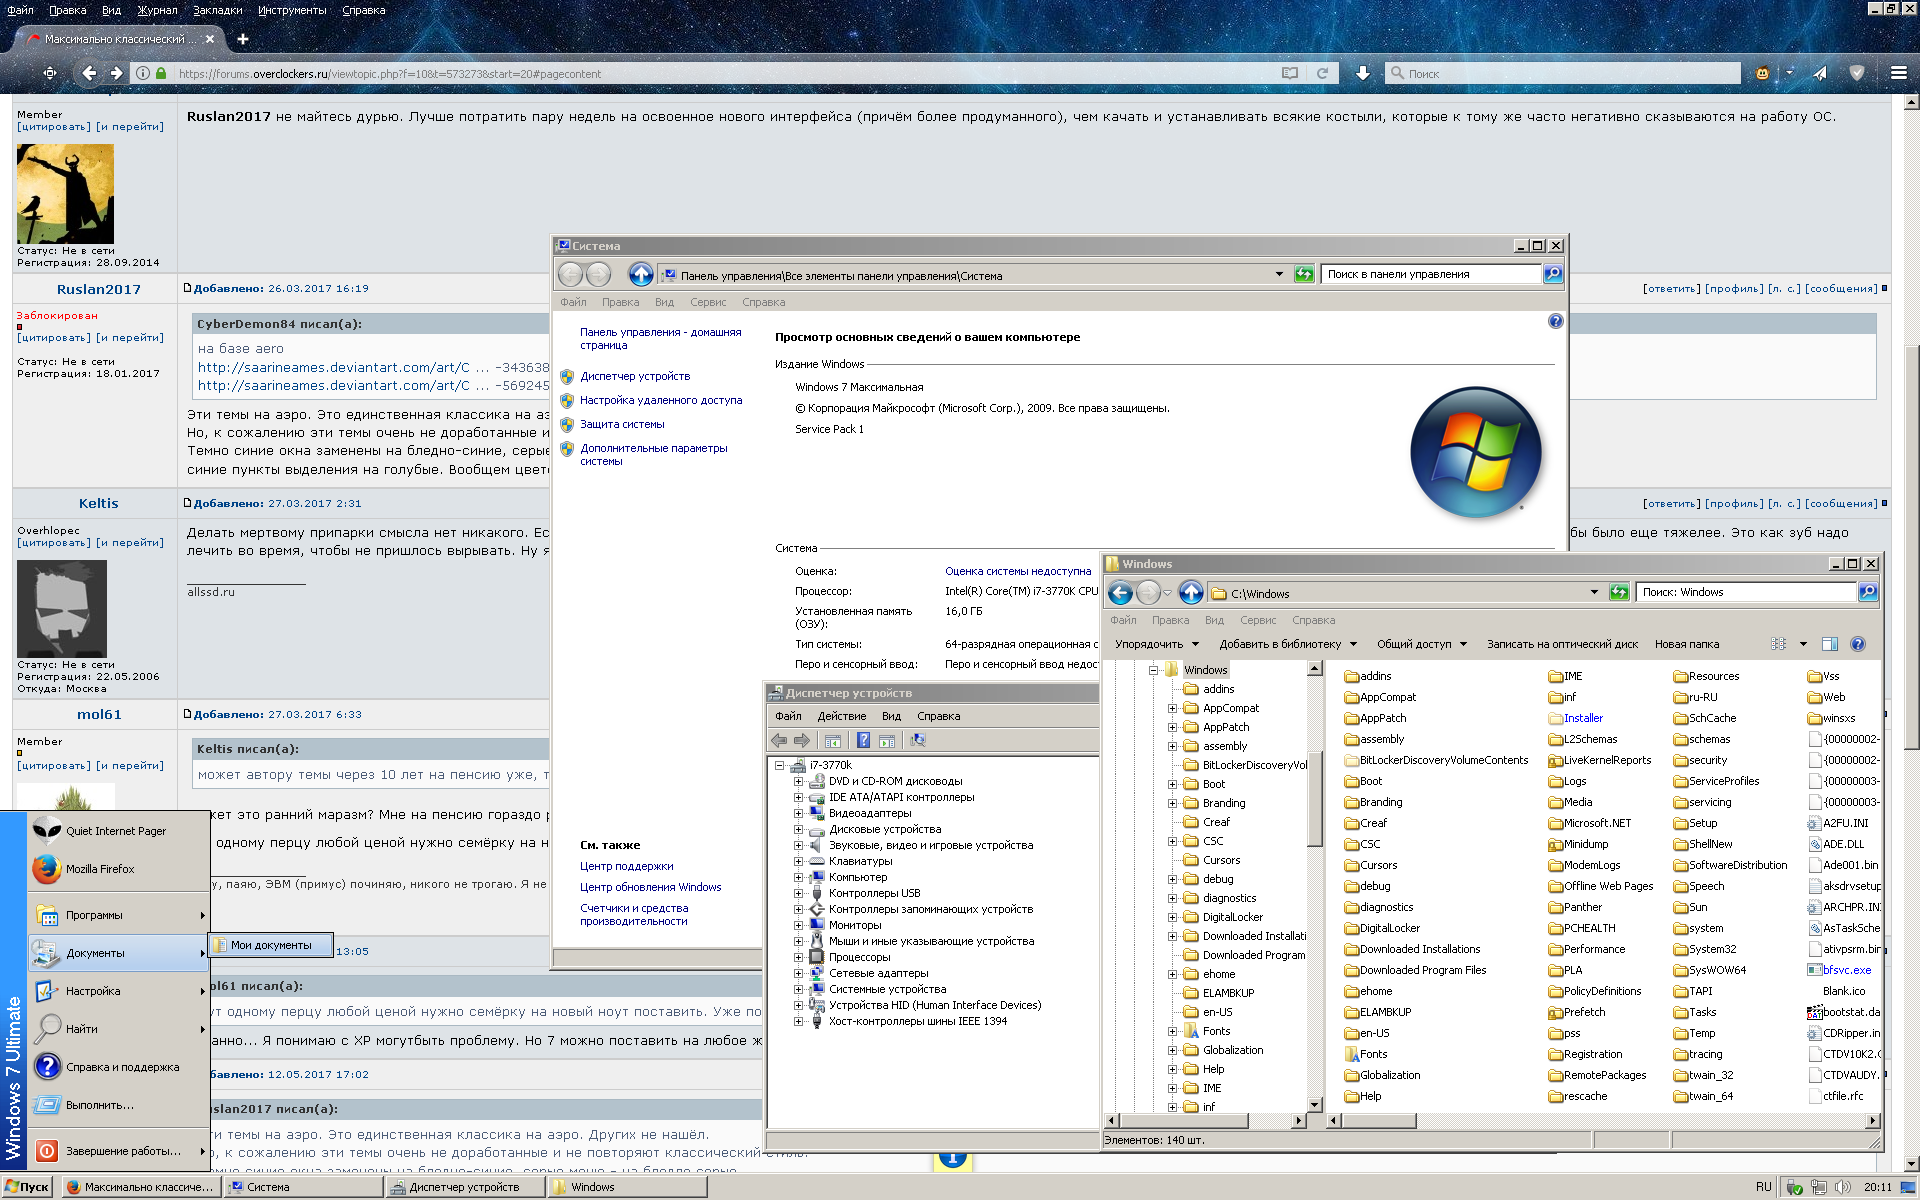The height and width of the screenshot is (1200, 1920).
Task: Click scan for hardware changes toolbar icon
Action: pyautogui.click(x=917, y=741)
